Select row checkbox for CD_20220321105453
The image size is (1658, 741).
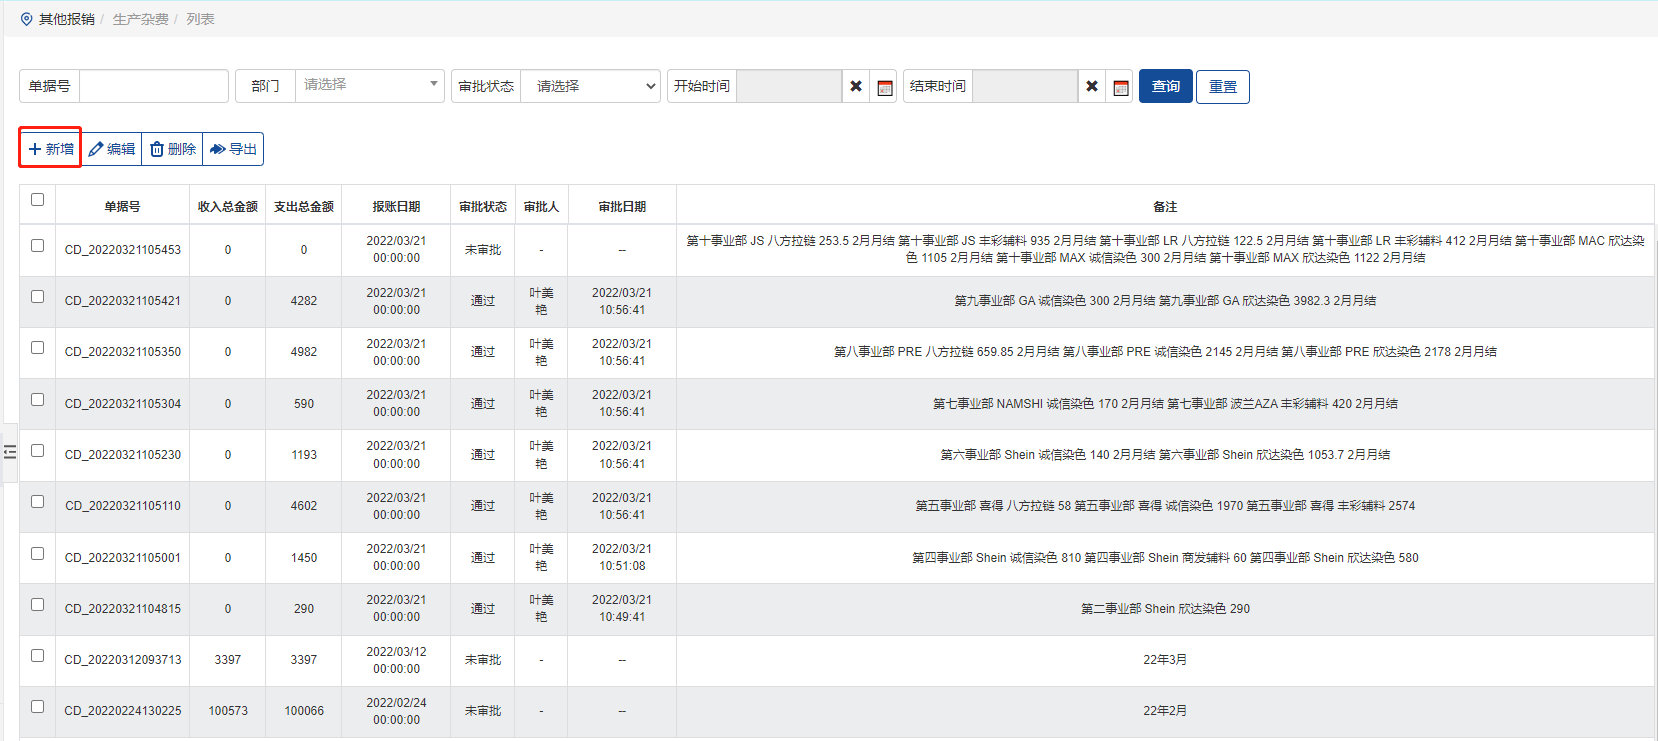[37, 246]
